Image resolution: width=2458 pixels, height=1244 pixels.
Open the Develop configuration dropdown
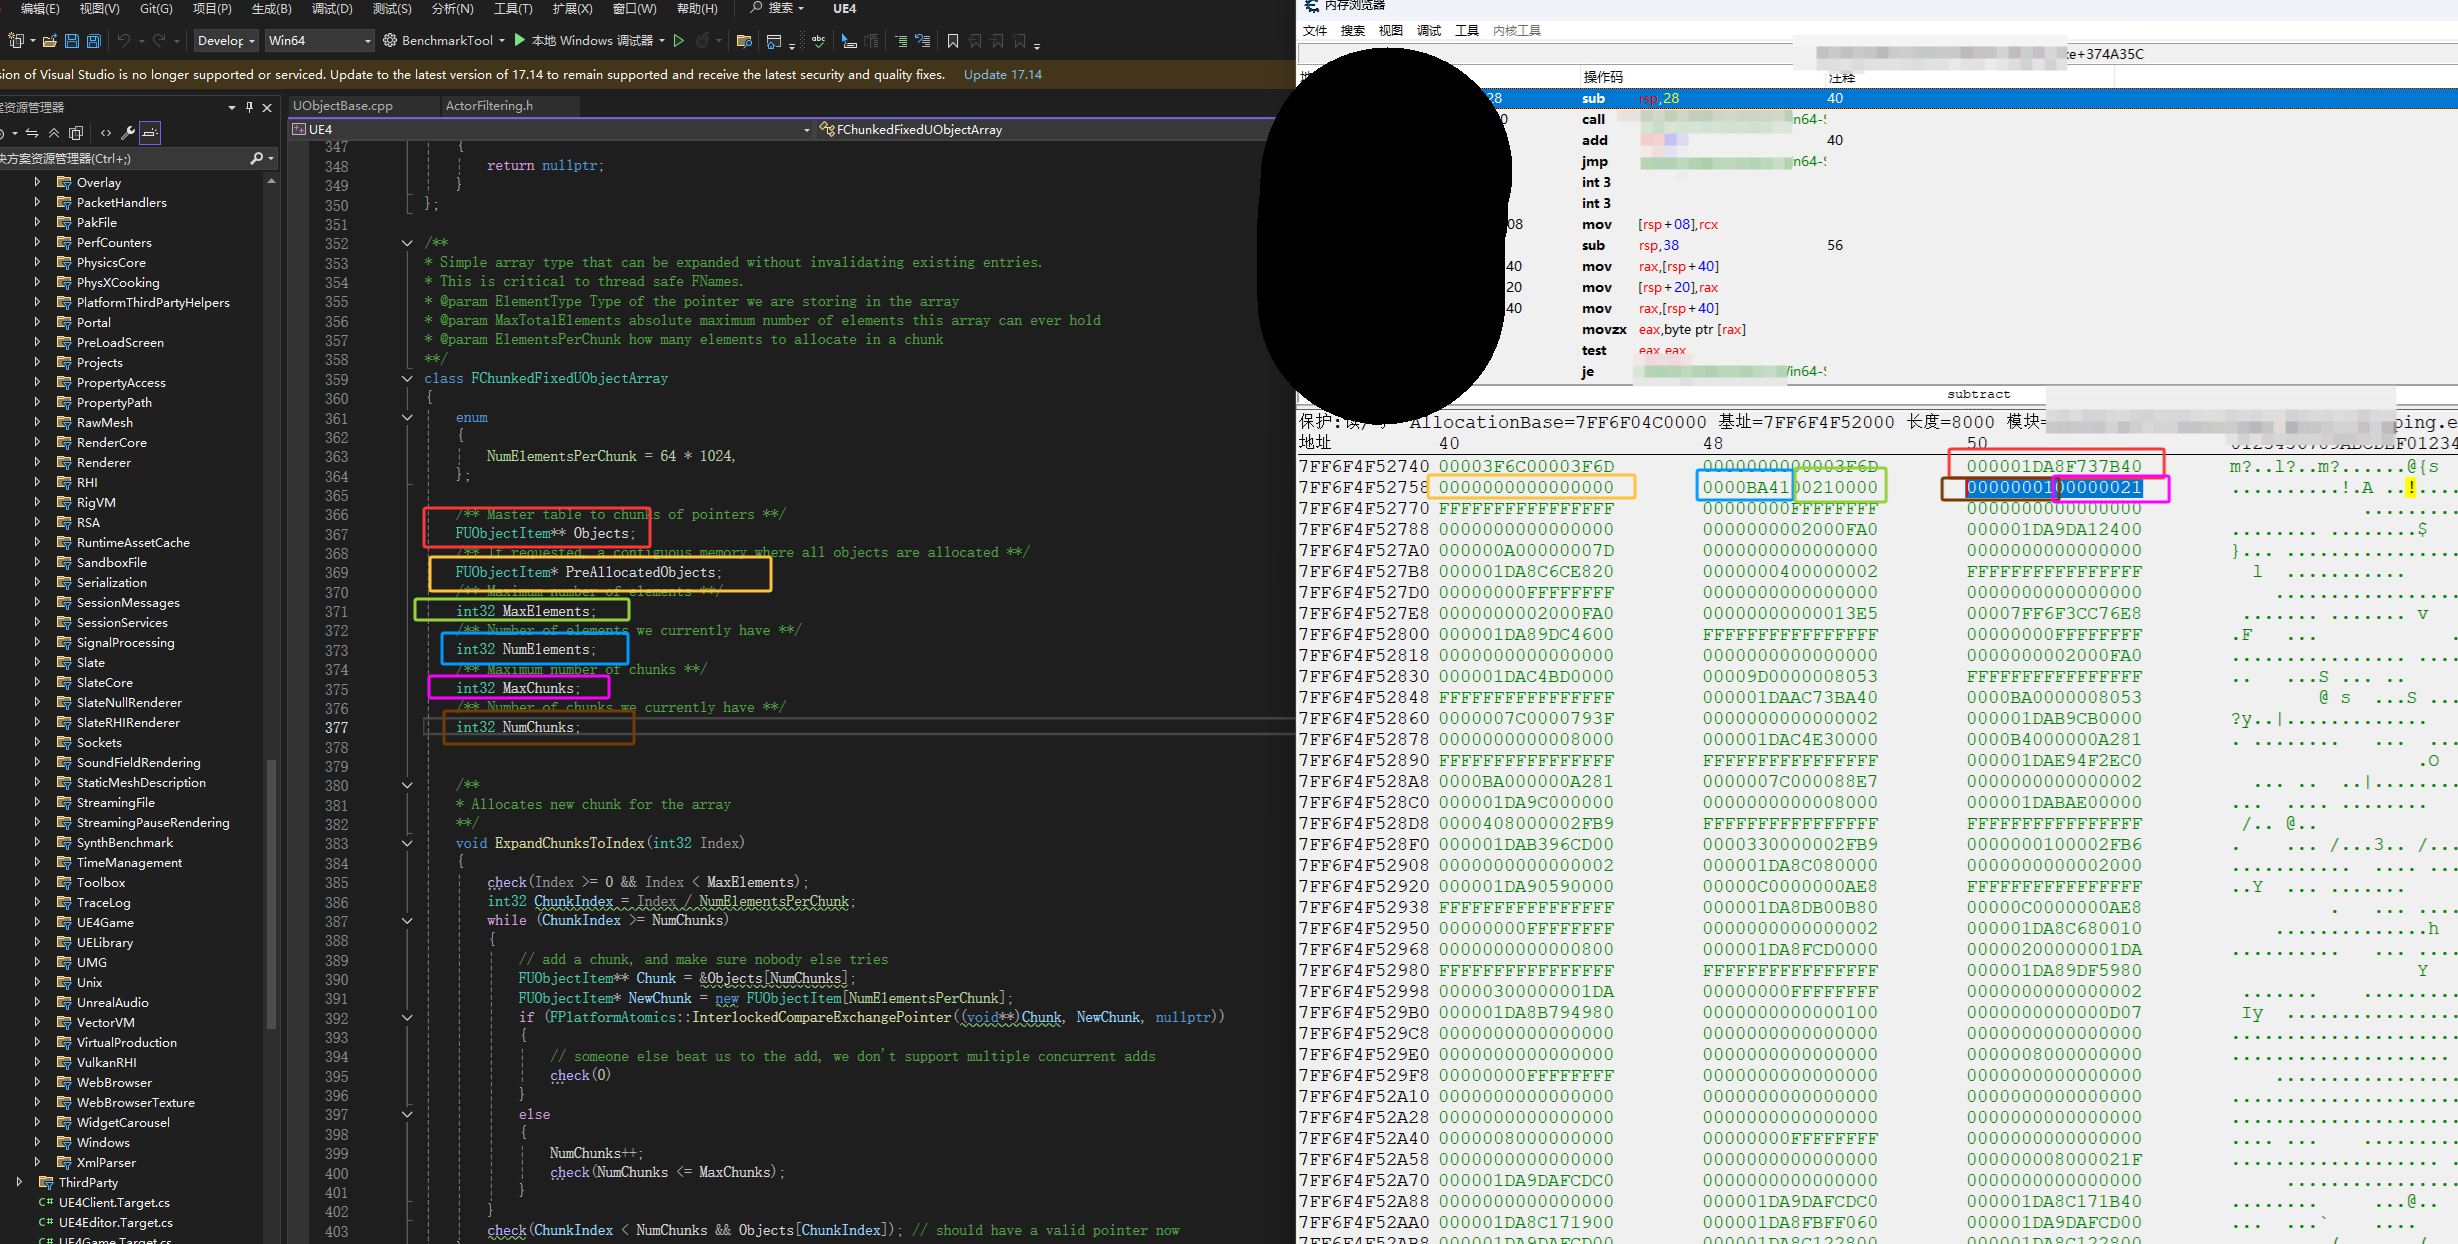226,41
